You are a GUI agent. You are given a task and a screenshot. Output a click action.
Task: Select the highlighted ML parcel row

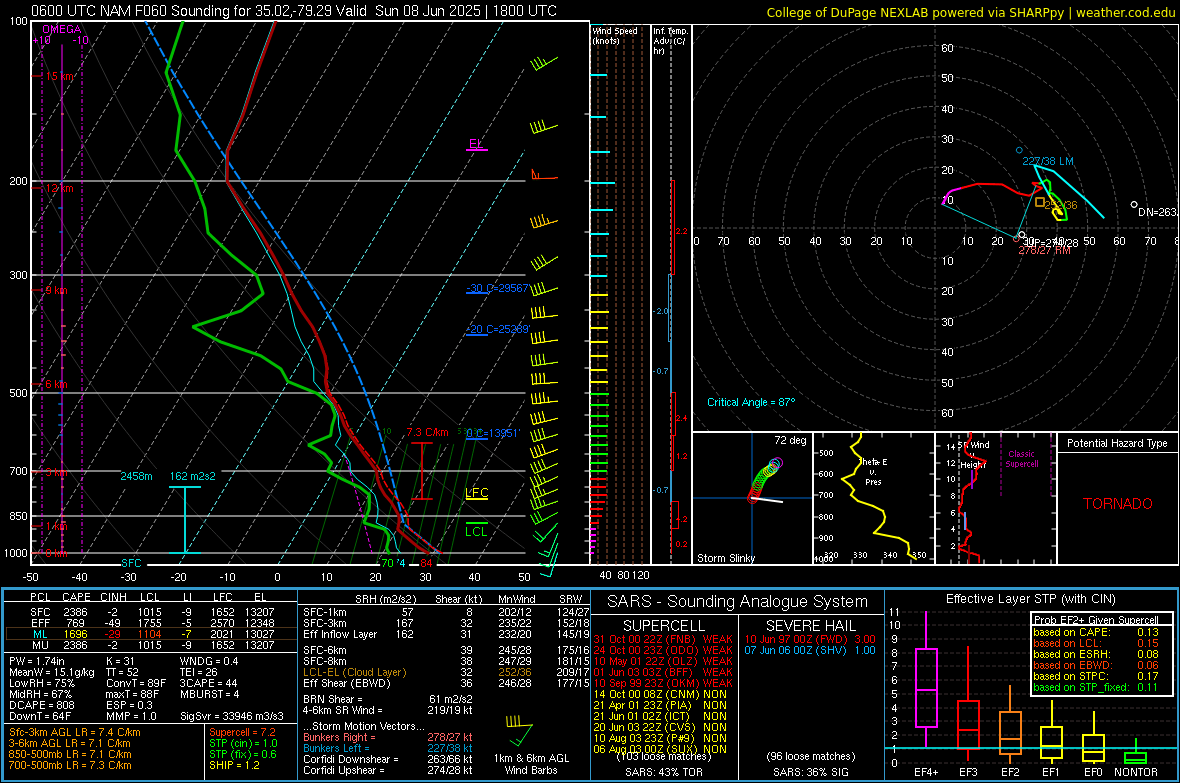coord(151,634)
